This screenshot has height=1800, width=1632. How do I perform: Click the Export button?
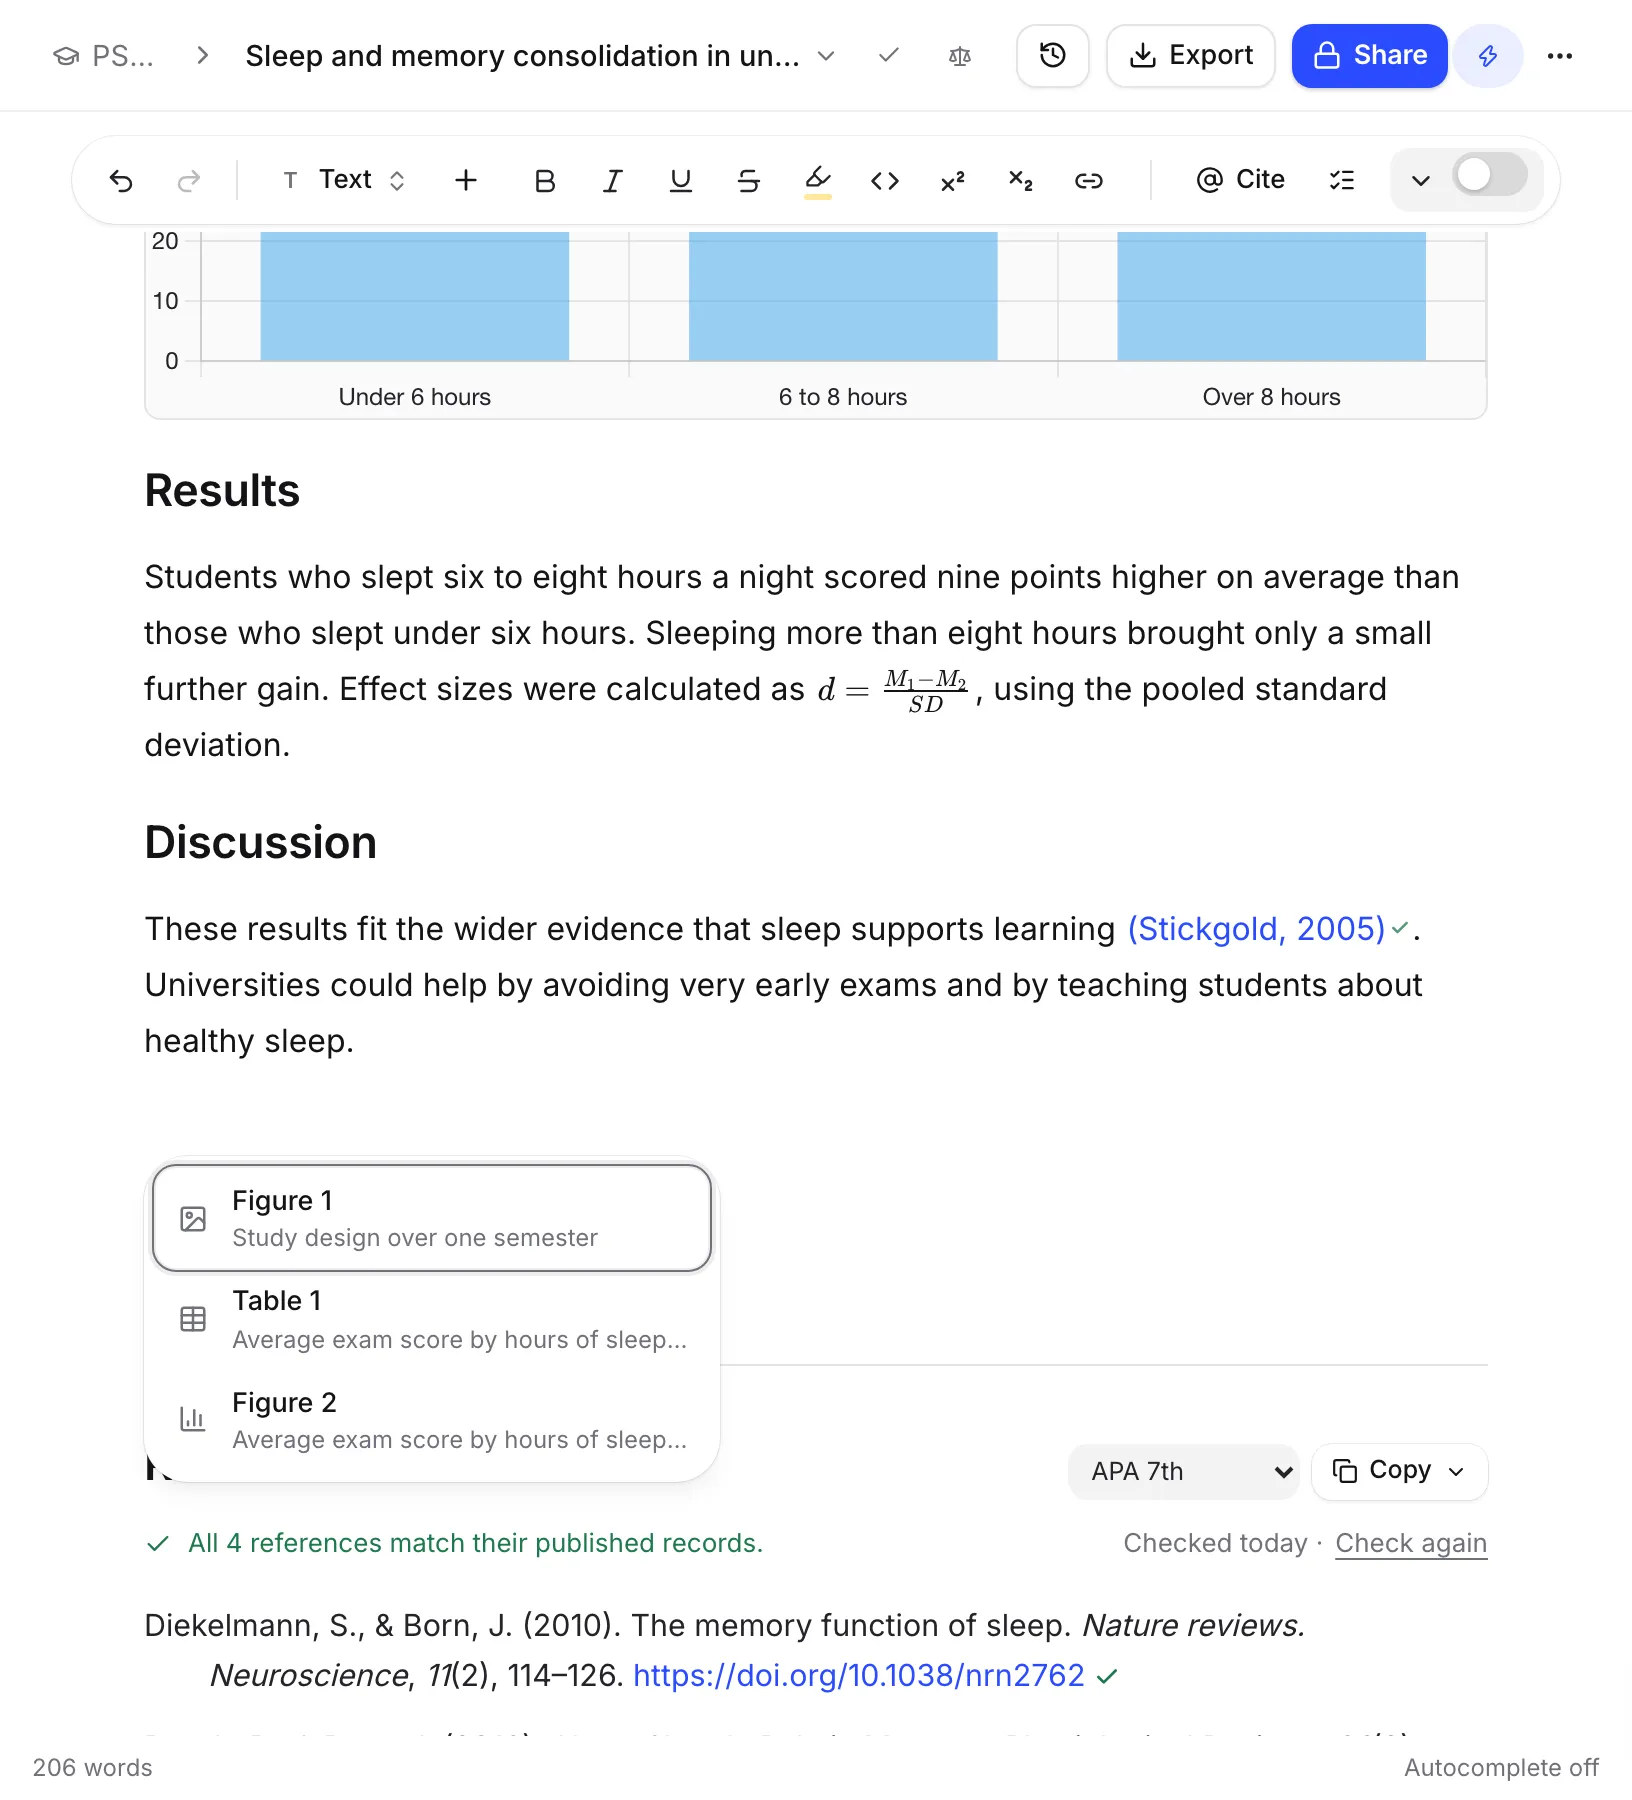[x=1191, y=56]
